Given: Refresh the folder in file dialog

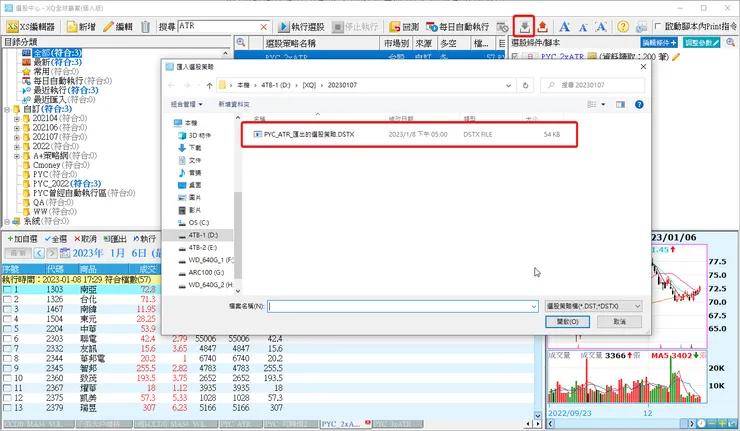Looking at the screenshot, I should click(x=525, y=85).
